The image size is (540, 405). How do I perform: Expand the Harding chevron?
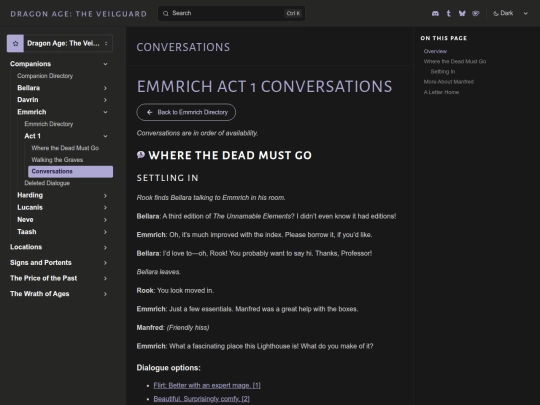tap(105, 196)
